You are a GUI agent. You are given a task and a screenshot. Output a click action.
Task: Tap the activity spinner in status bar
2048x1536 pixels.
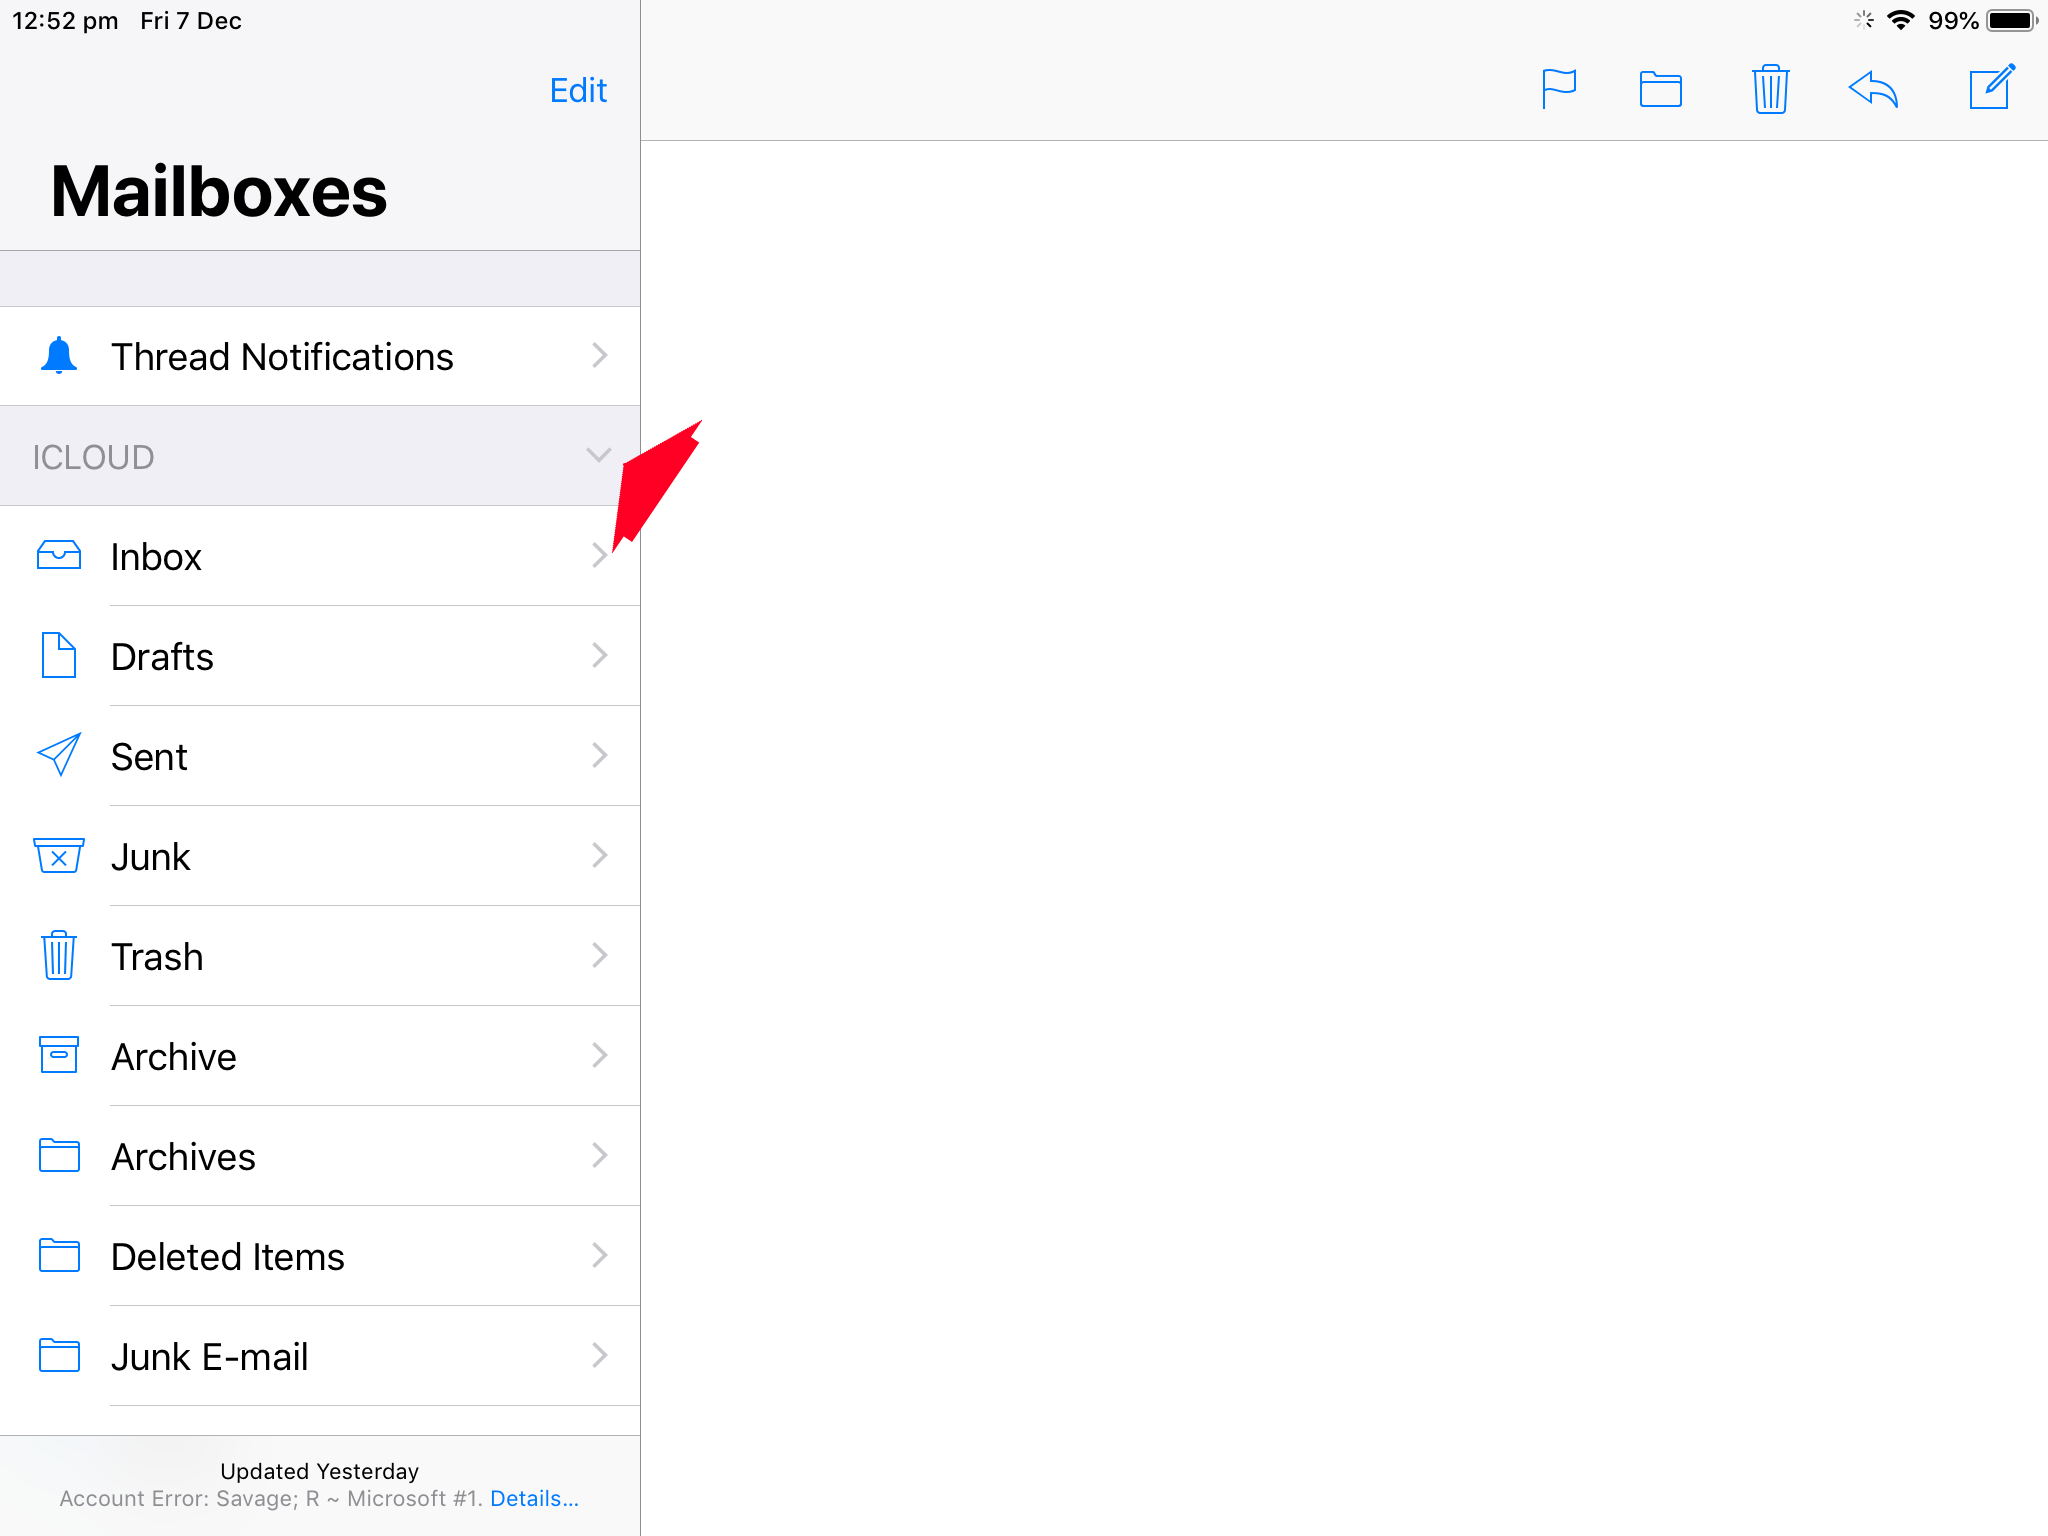click(x=1863, y=20)
